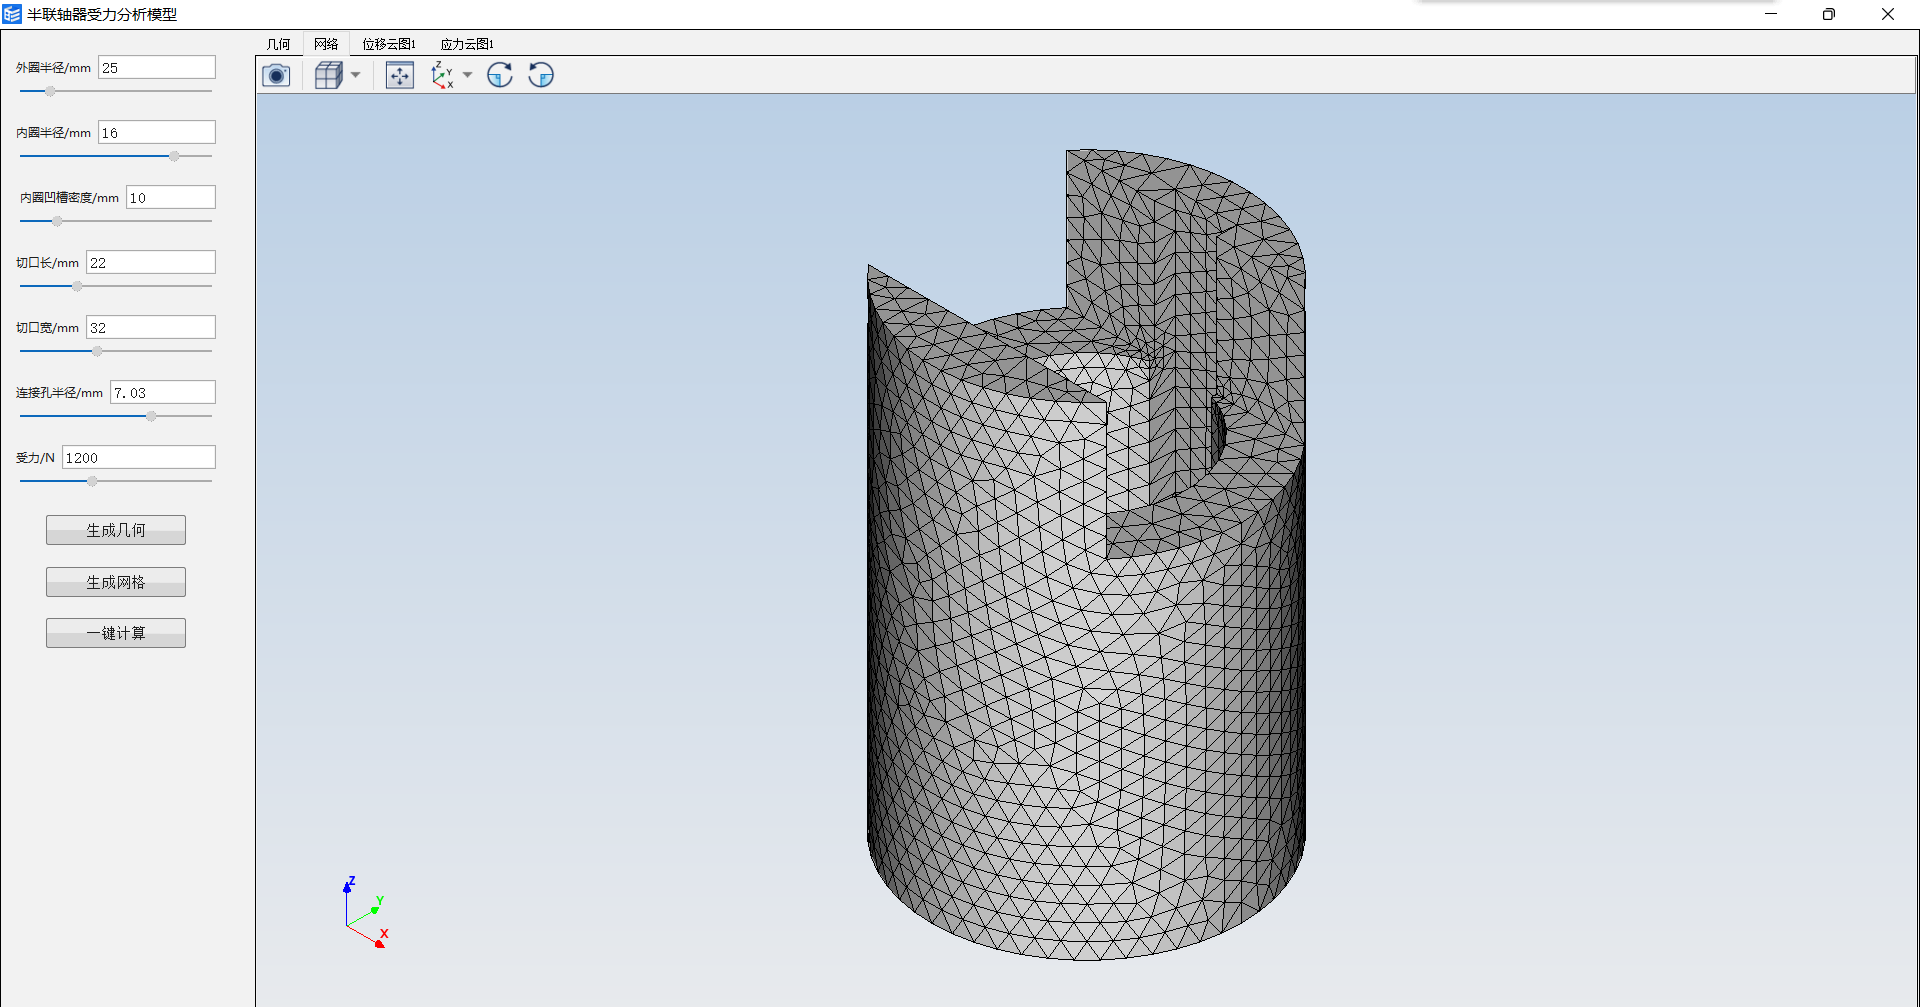Click the 受力 slider handle
The width and height of the screenshot is (1920, 1007).
click(x=92, y=481)
